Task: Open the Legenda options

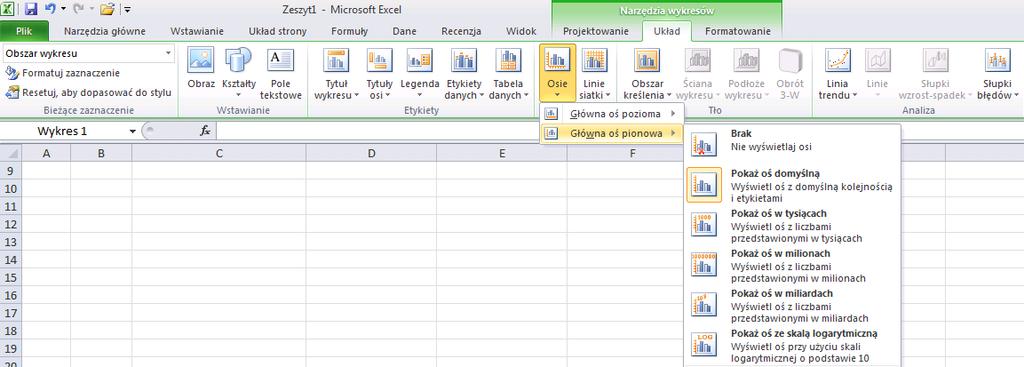Action: [419, 72]
